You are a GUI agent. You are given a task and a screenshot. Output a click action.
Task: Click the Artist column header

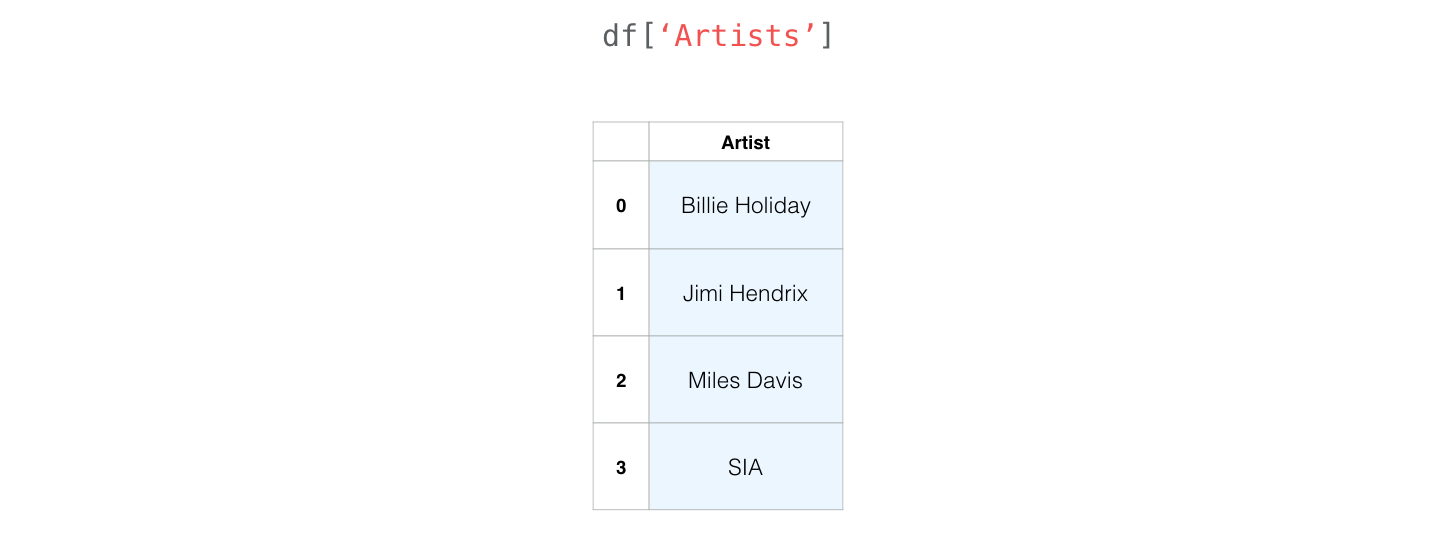(x=745, y=142)
